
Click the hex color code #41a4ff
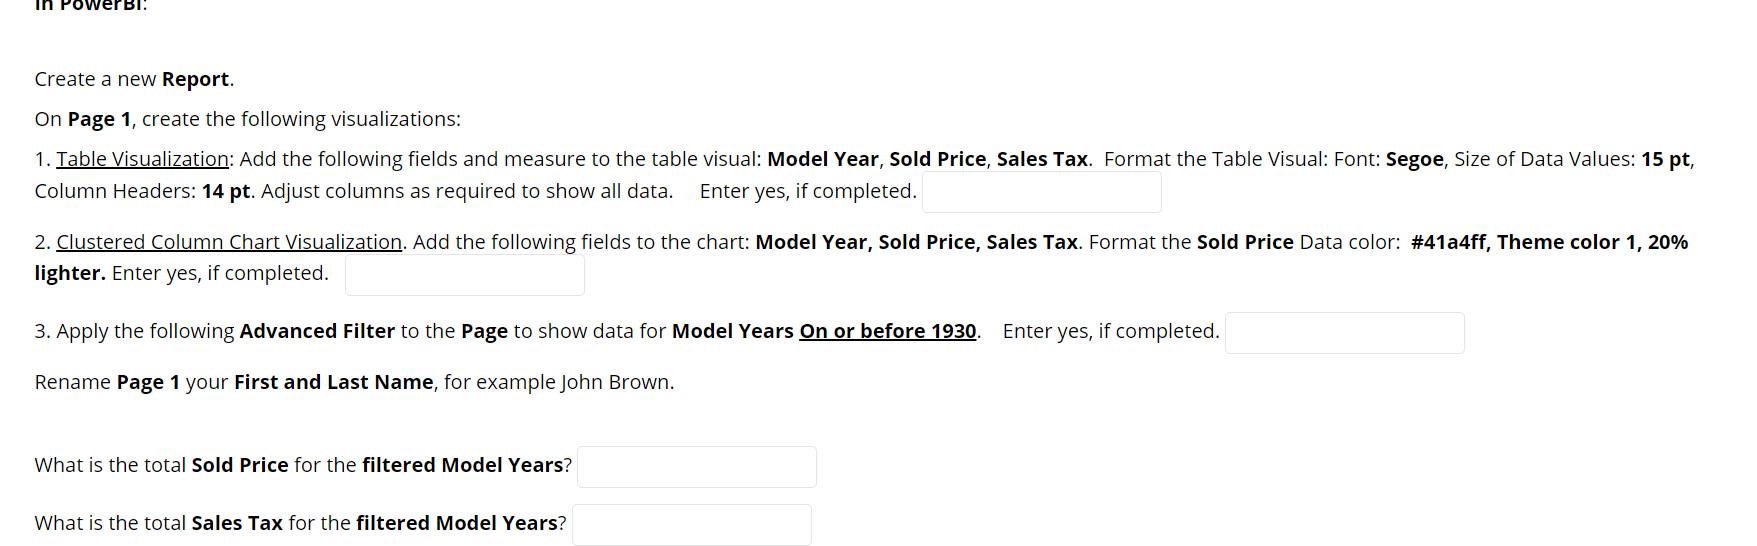(x=1448, y=242)
